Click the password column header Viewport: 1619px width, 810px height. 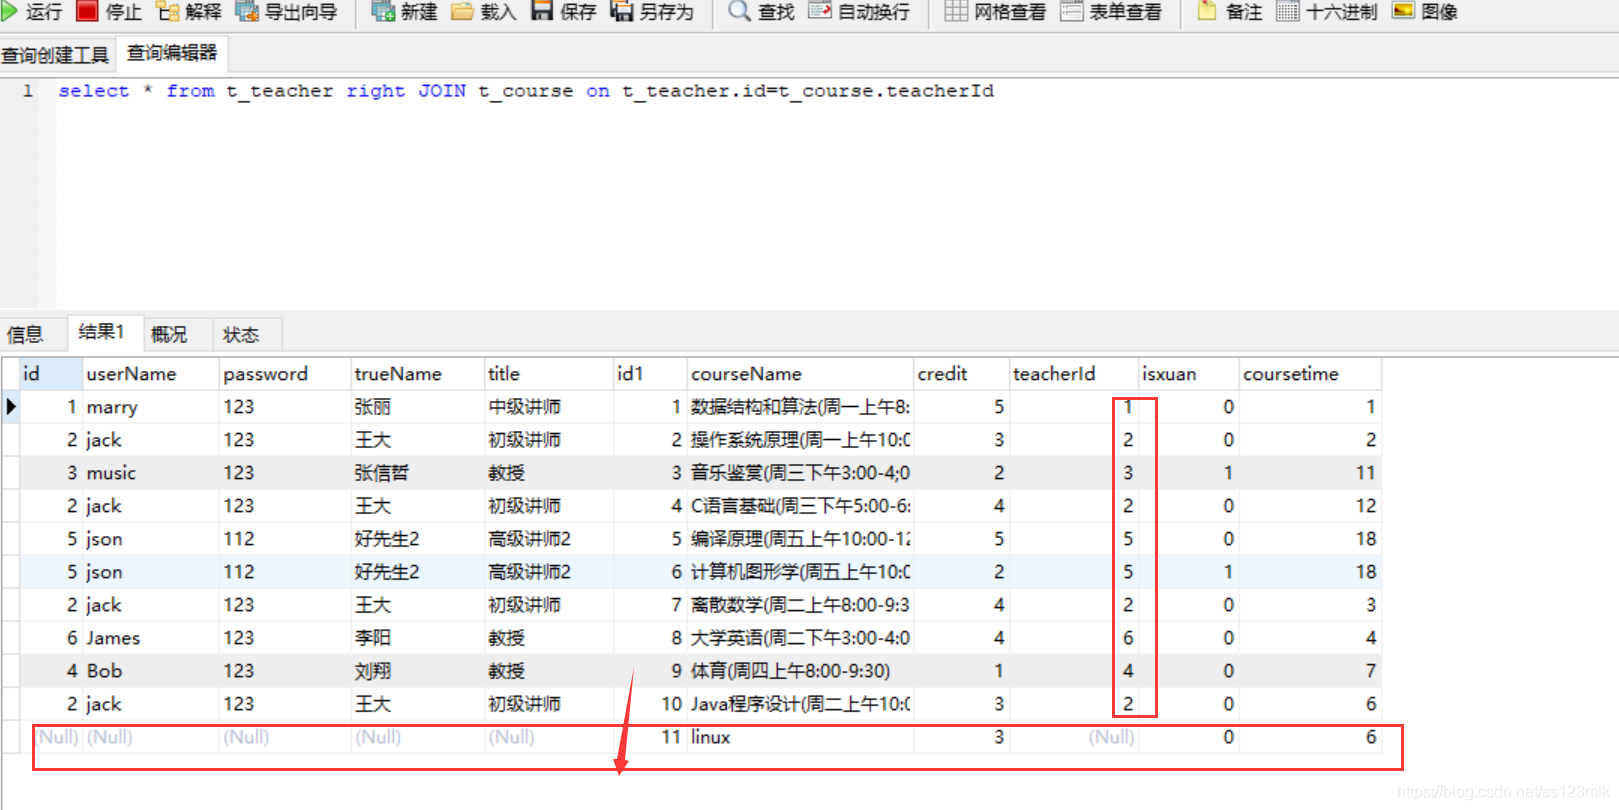[x=285, y=374]
